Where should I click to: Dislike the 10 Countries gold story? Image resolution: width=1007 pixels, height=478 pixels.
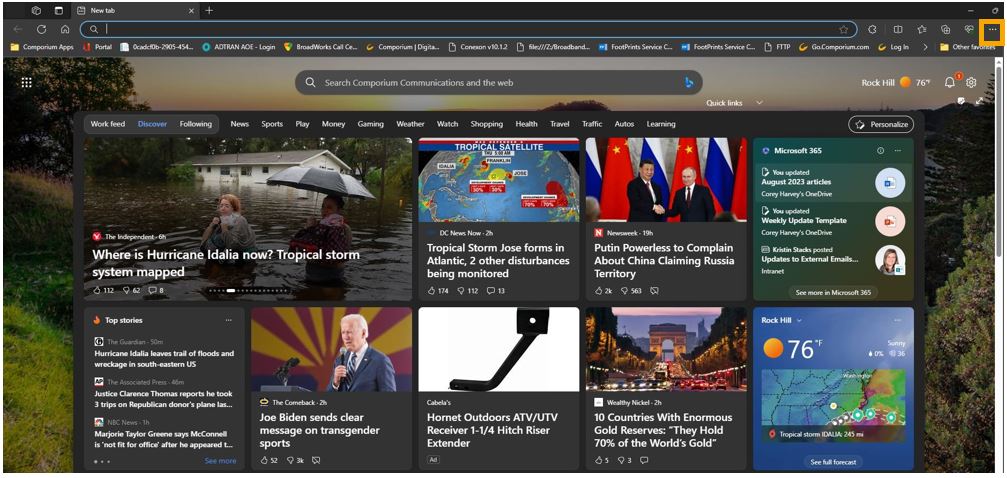coord(622,460)
